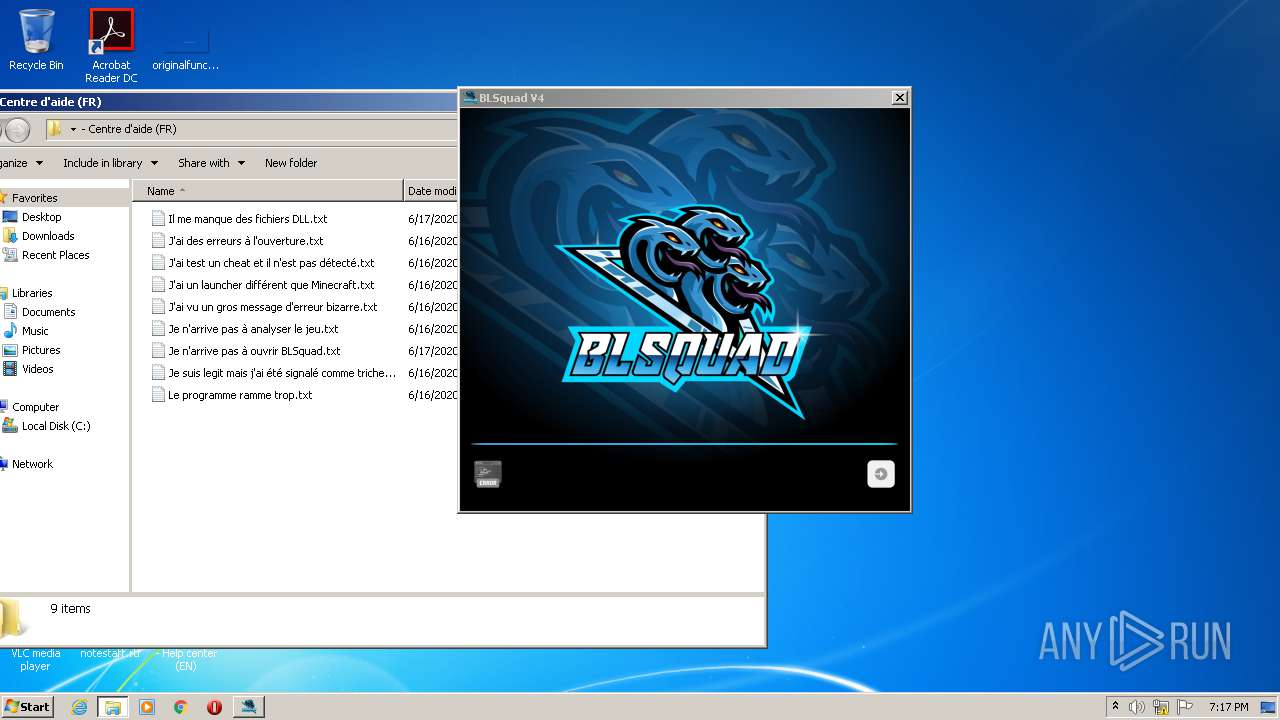Open Local Disk (C:) in navigation pane

56,426
